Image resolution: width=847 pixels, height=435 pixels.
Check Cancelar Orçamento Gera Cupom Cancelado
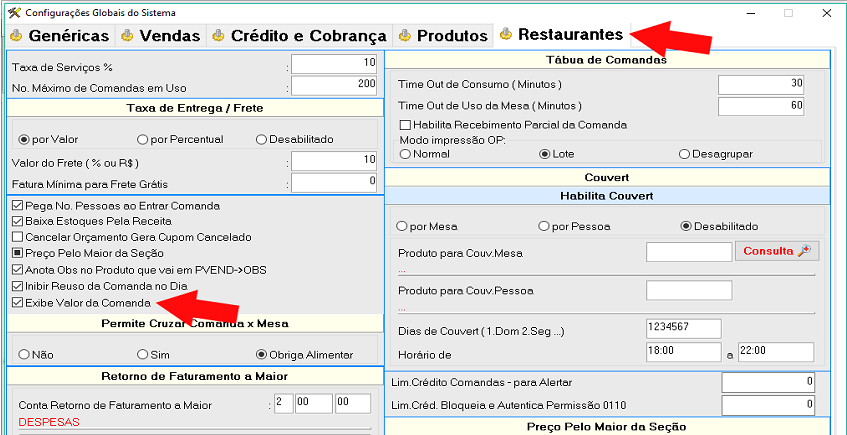18,237
